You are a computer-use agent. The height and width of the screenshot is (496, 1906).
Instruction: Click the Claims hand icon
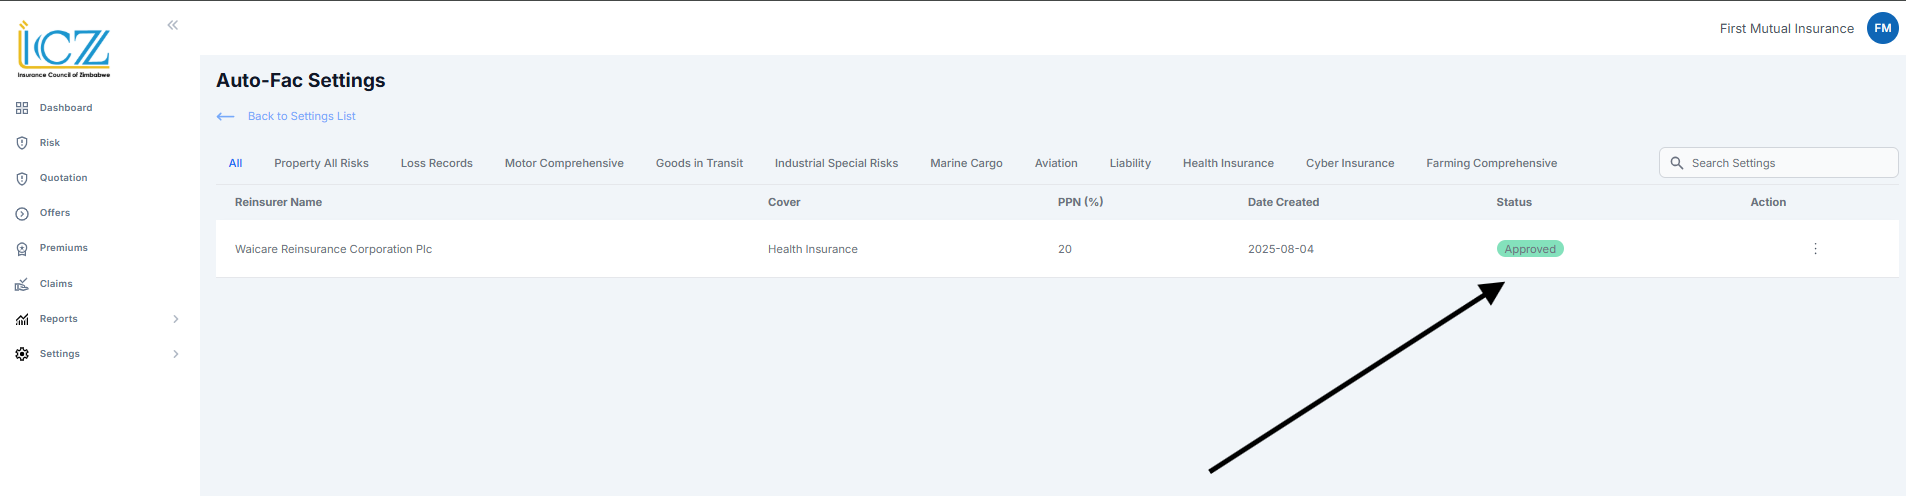pyautogui.click(x=22, y=284)
